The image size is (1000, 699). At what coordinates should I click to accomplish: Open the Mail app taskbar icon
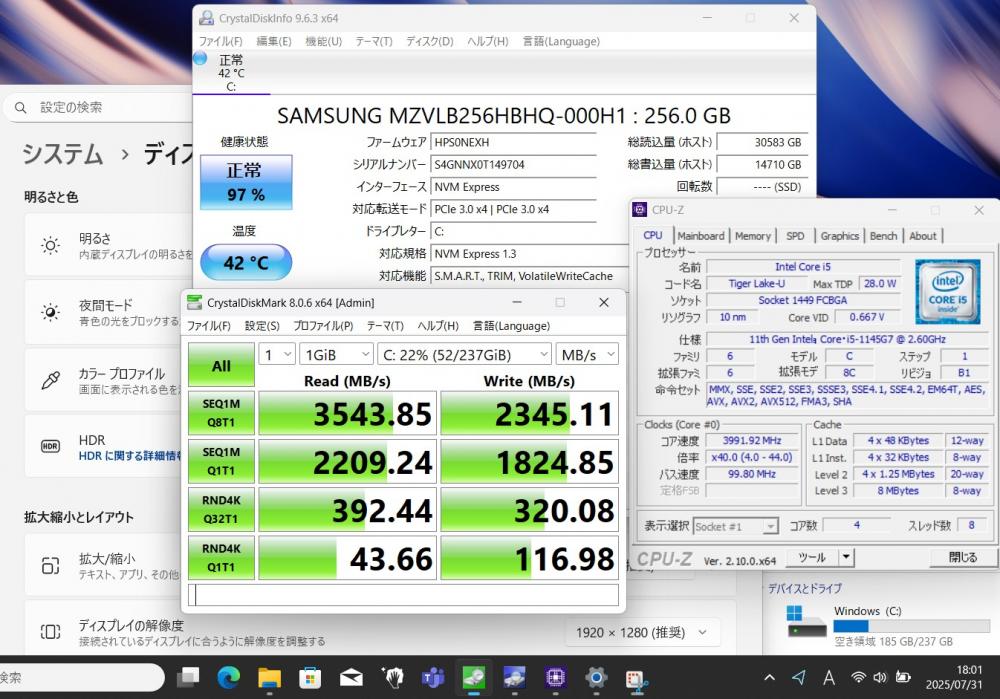click(351, 677)
